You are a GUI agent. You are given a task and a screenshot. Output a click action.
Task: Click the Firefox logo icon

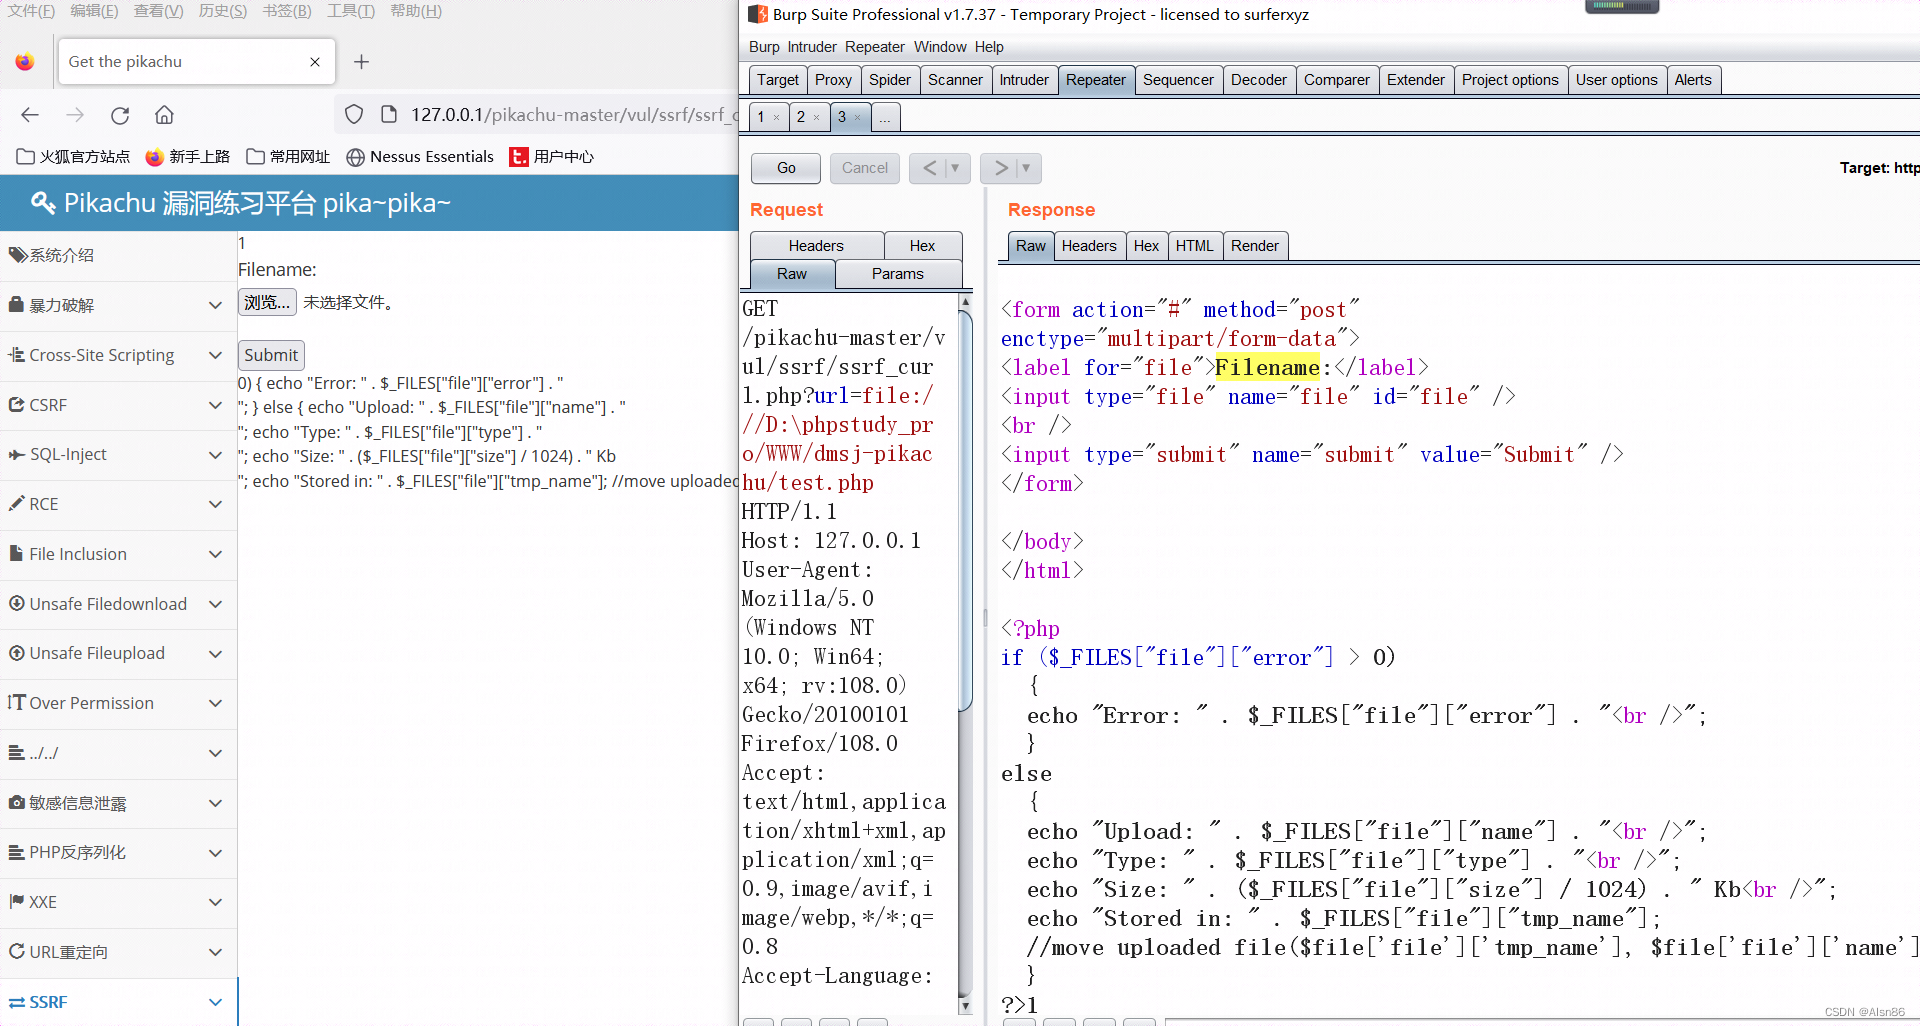coord(25,62)
